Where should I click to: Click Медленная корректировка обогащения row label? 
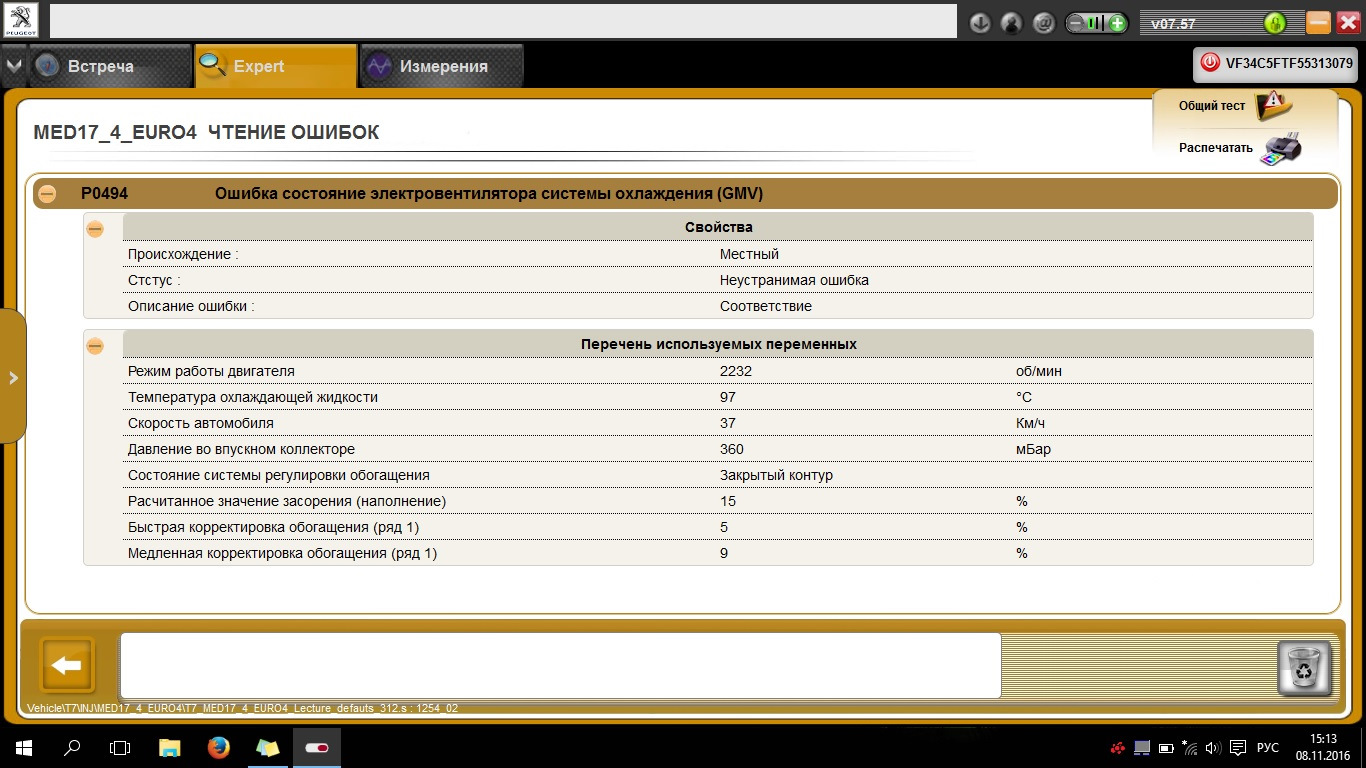pos(282,553)
